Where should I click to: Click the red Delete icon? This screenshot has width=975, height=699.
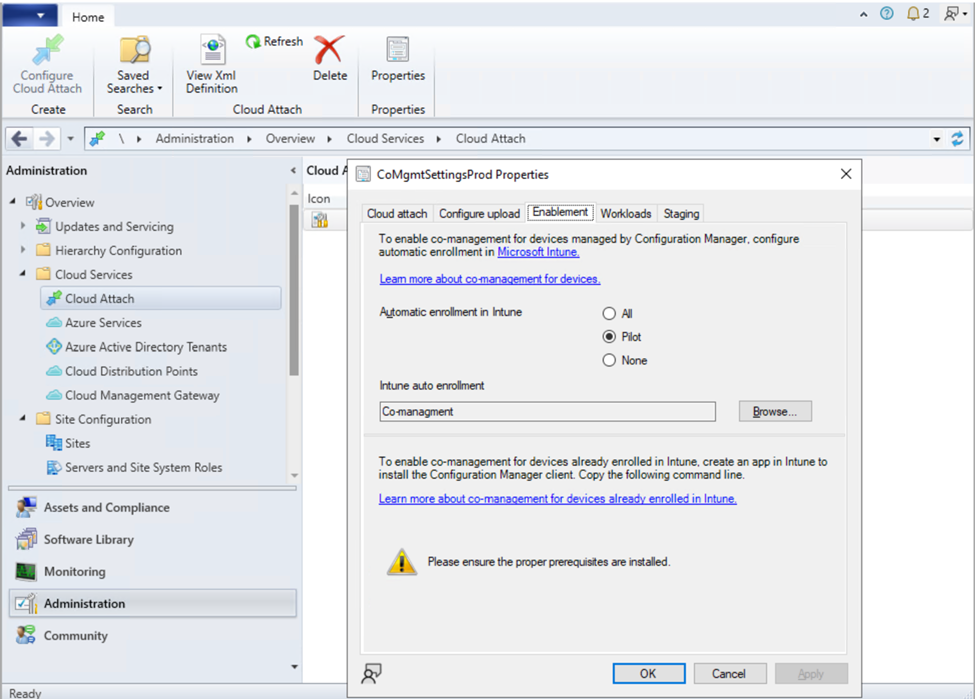tap(330, 50)
